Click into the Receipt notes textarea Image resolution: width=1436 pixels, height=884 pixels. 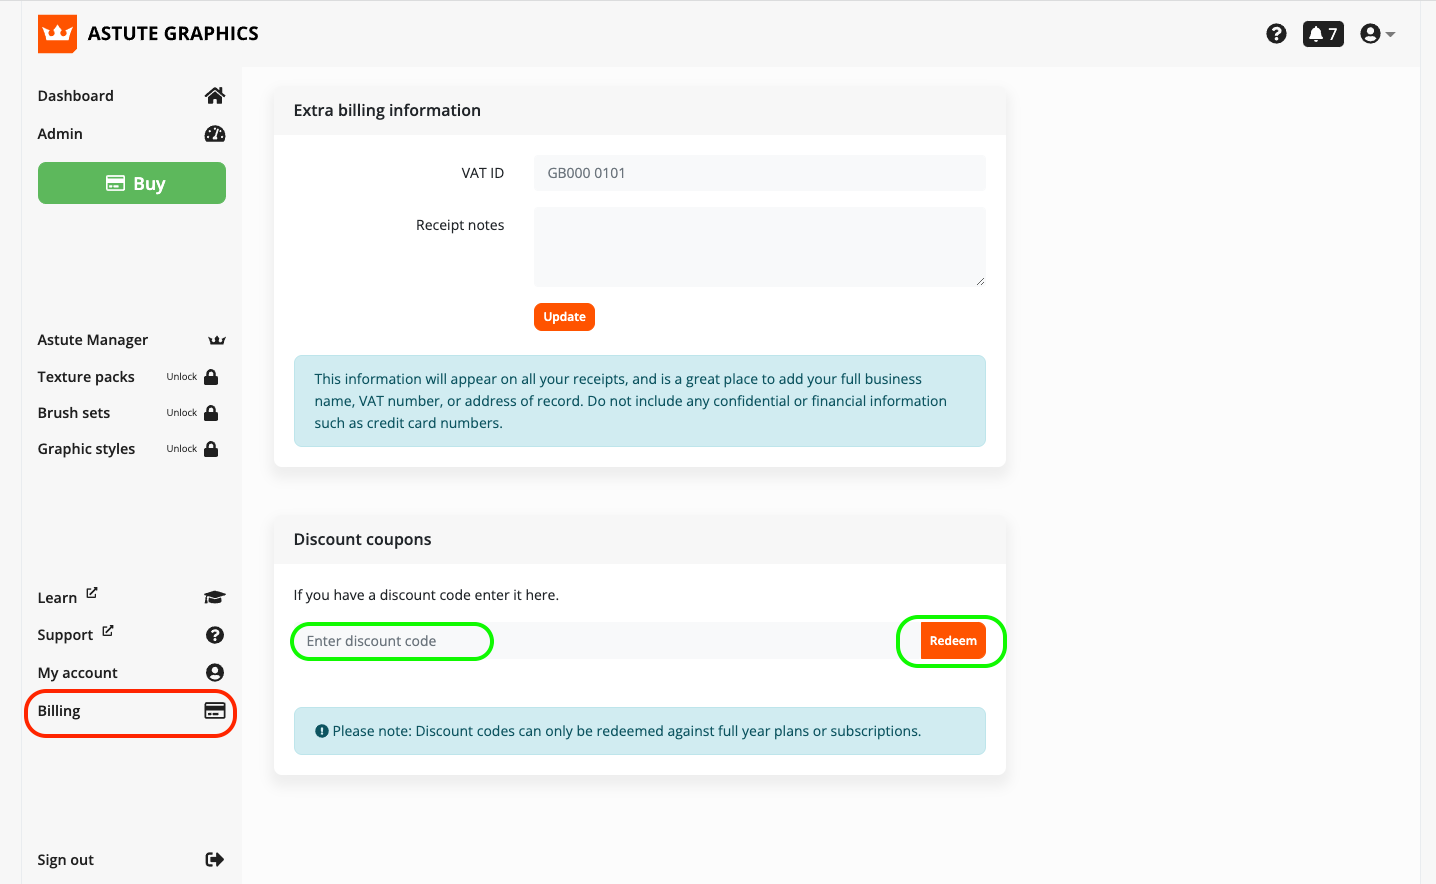759,246
